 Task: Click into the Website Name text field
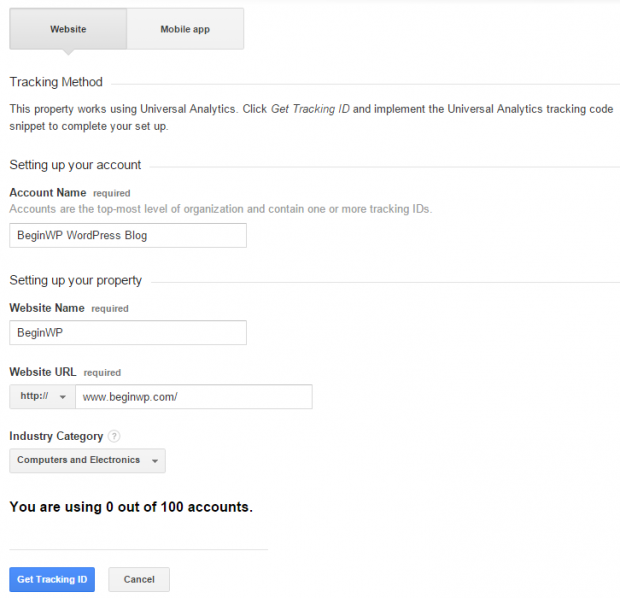point(127,332)
